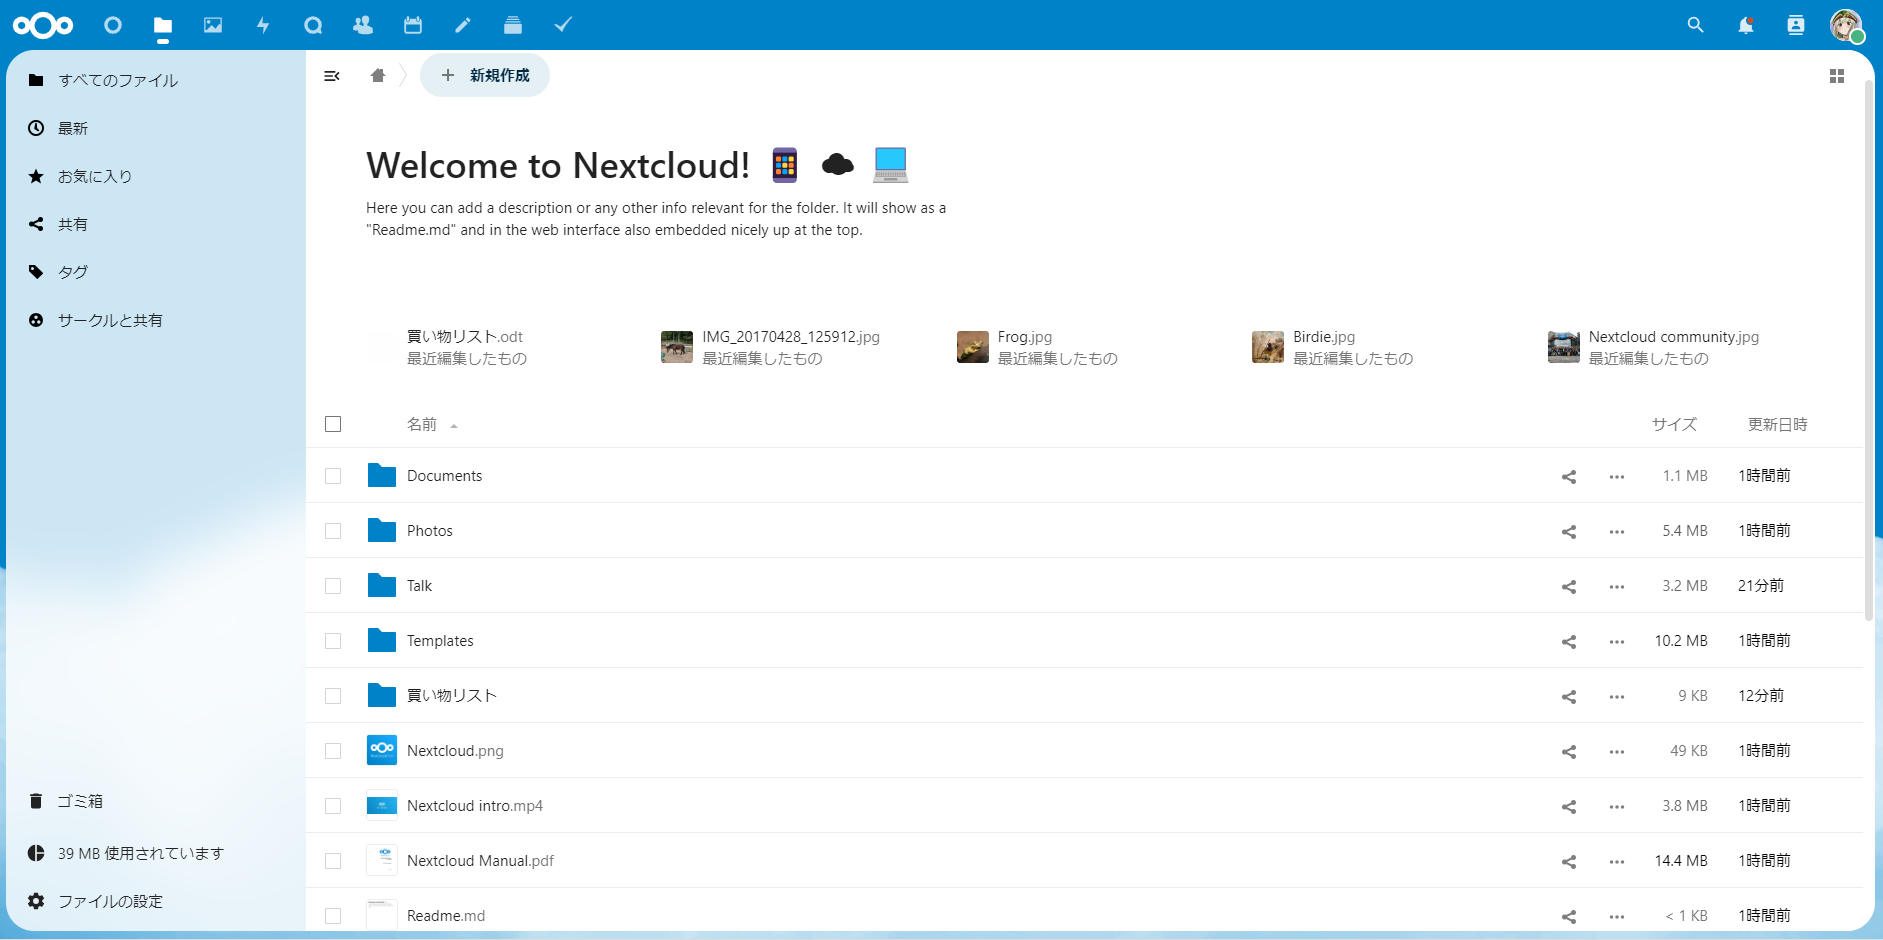
Task: Select the Documents folder checkbox
Action: coord(333,476)
